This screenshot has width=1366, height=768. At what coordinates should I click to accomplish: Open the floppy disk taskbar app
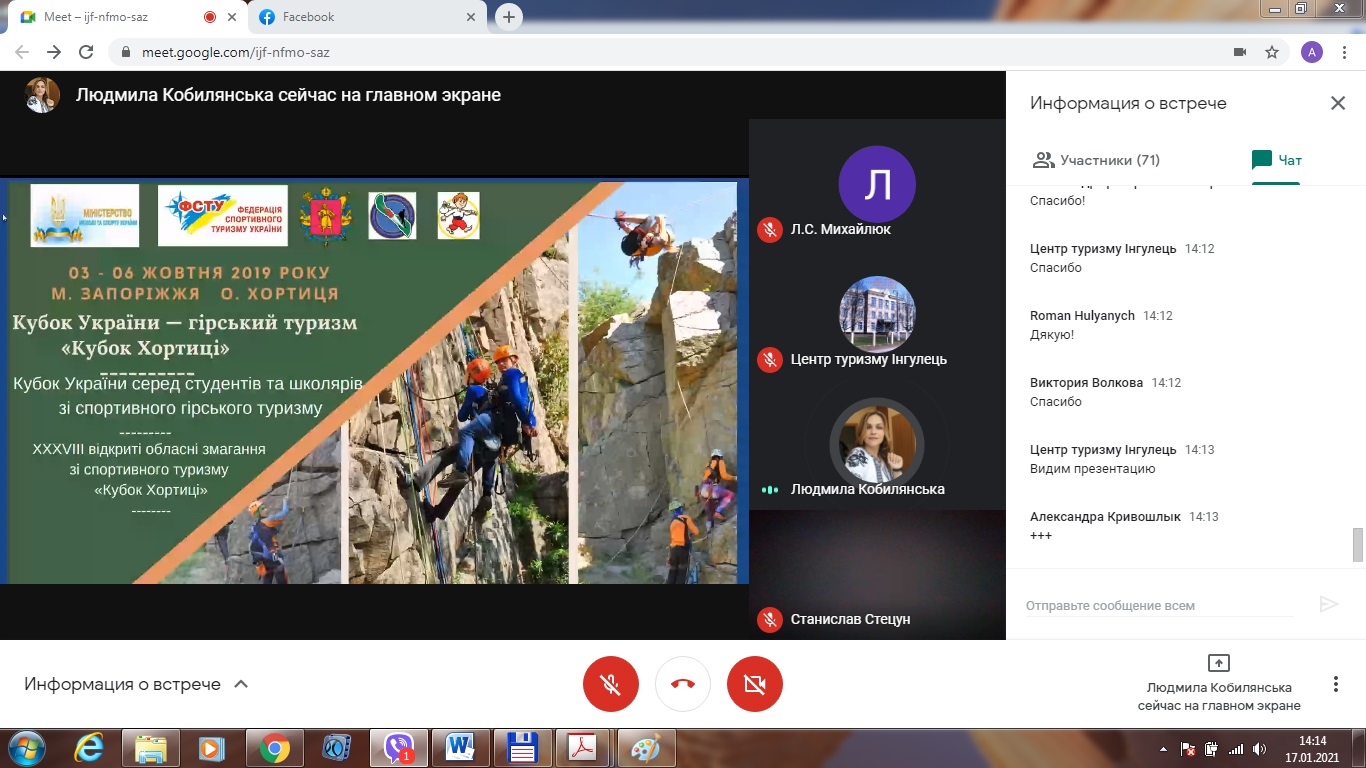pos(523,748)
